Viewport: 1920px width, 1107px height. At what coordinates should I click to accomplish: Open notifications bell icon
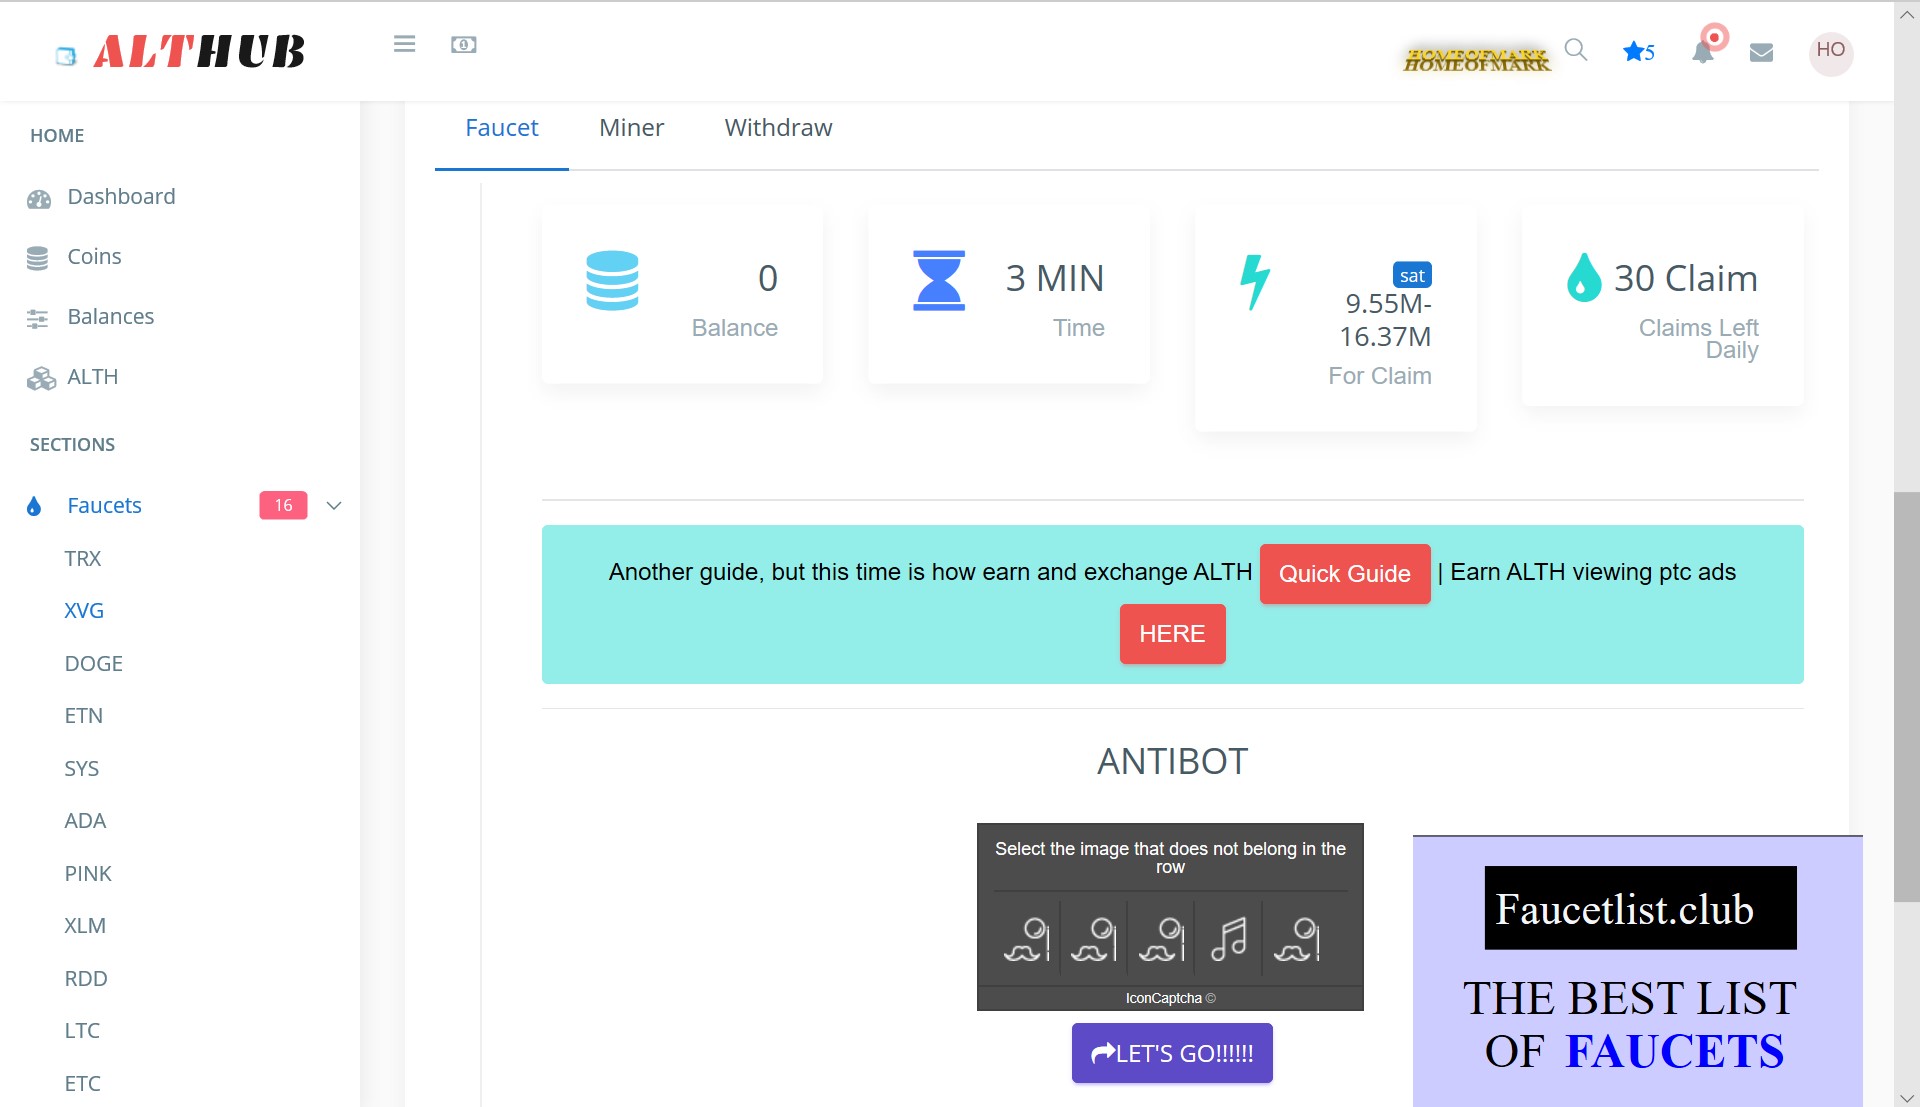(x=1702, y=52)
